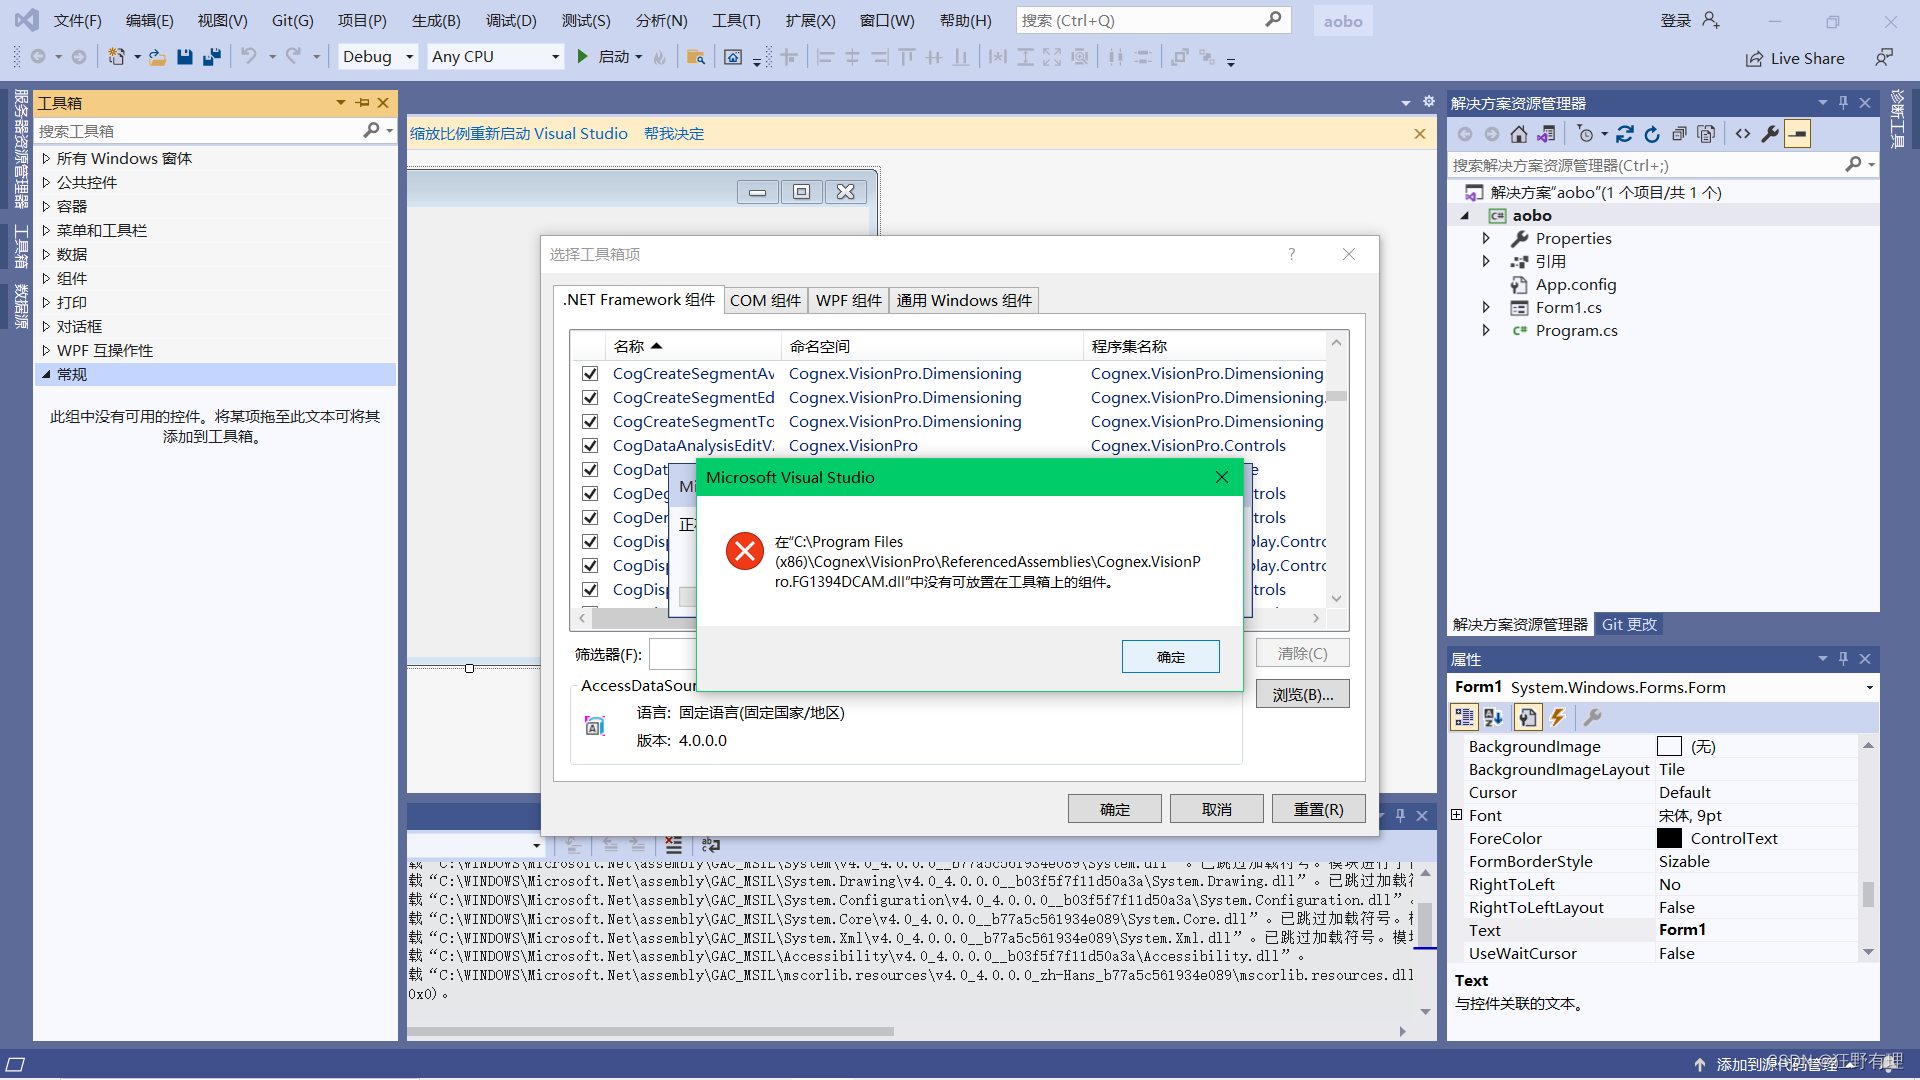The height and width of the screenshot is (1080, 1920).
Task: Click the 浏览(B) browse button
Action: (x=1302, y=693)
